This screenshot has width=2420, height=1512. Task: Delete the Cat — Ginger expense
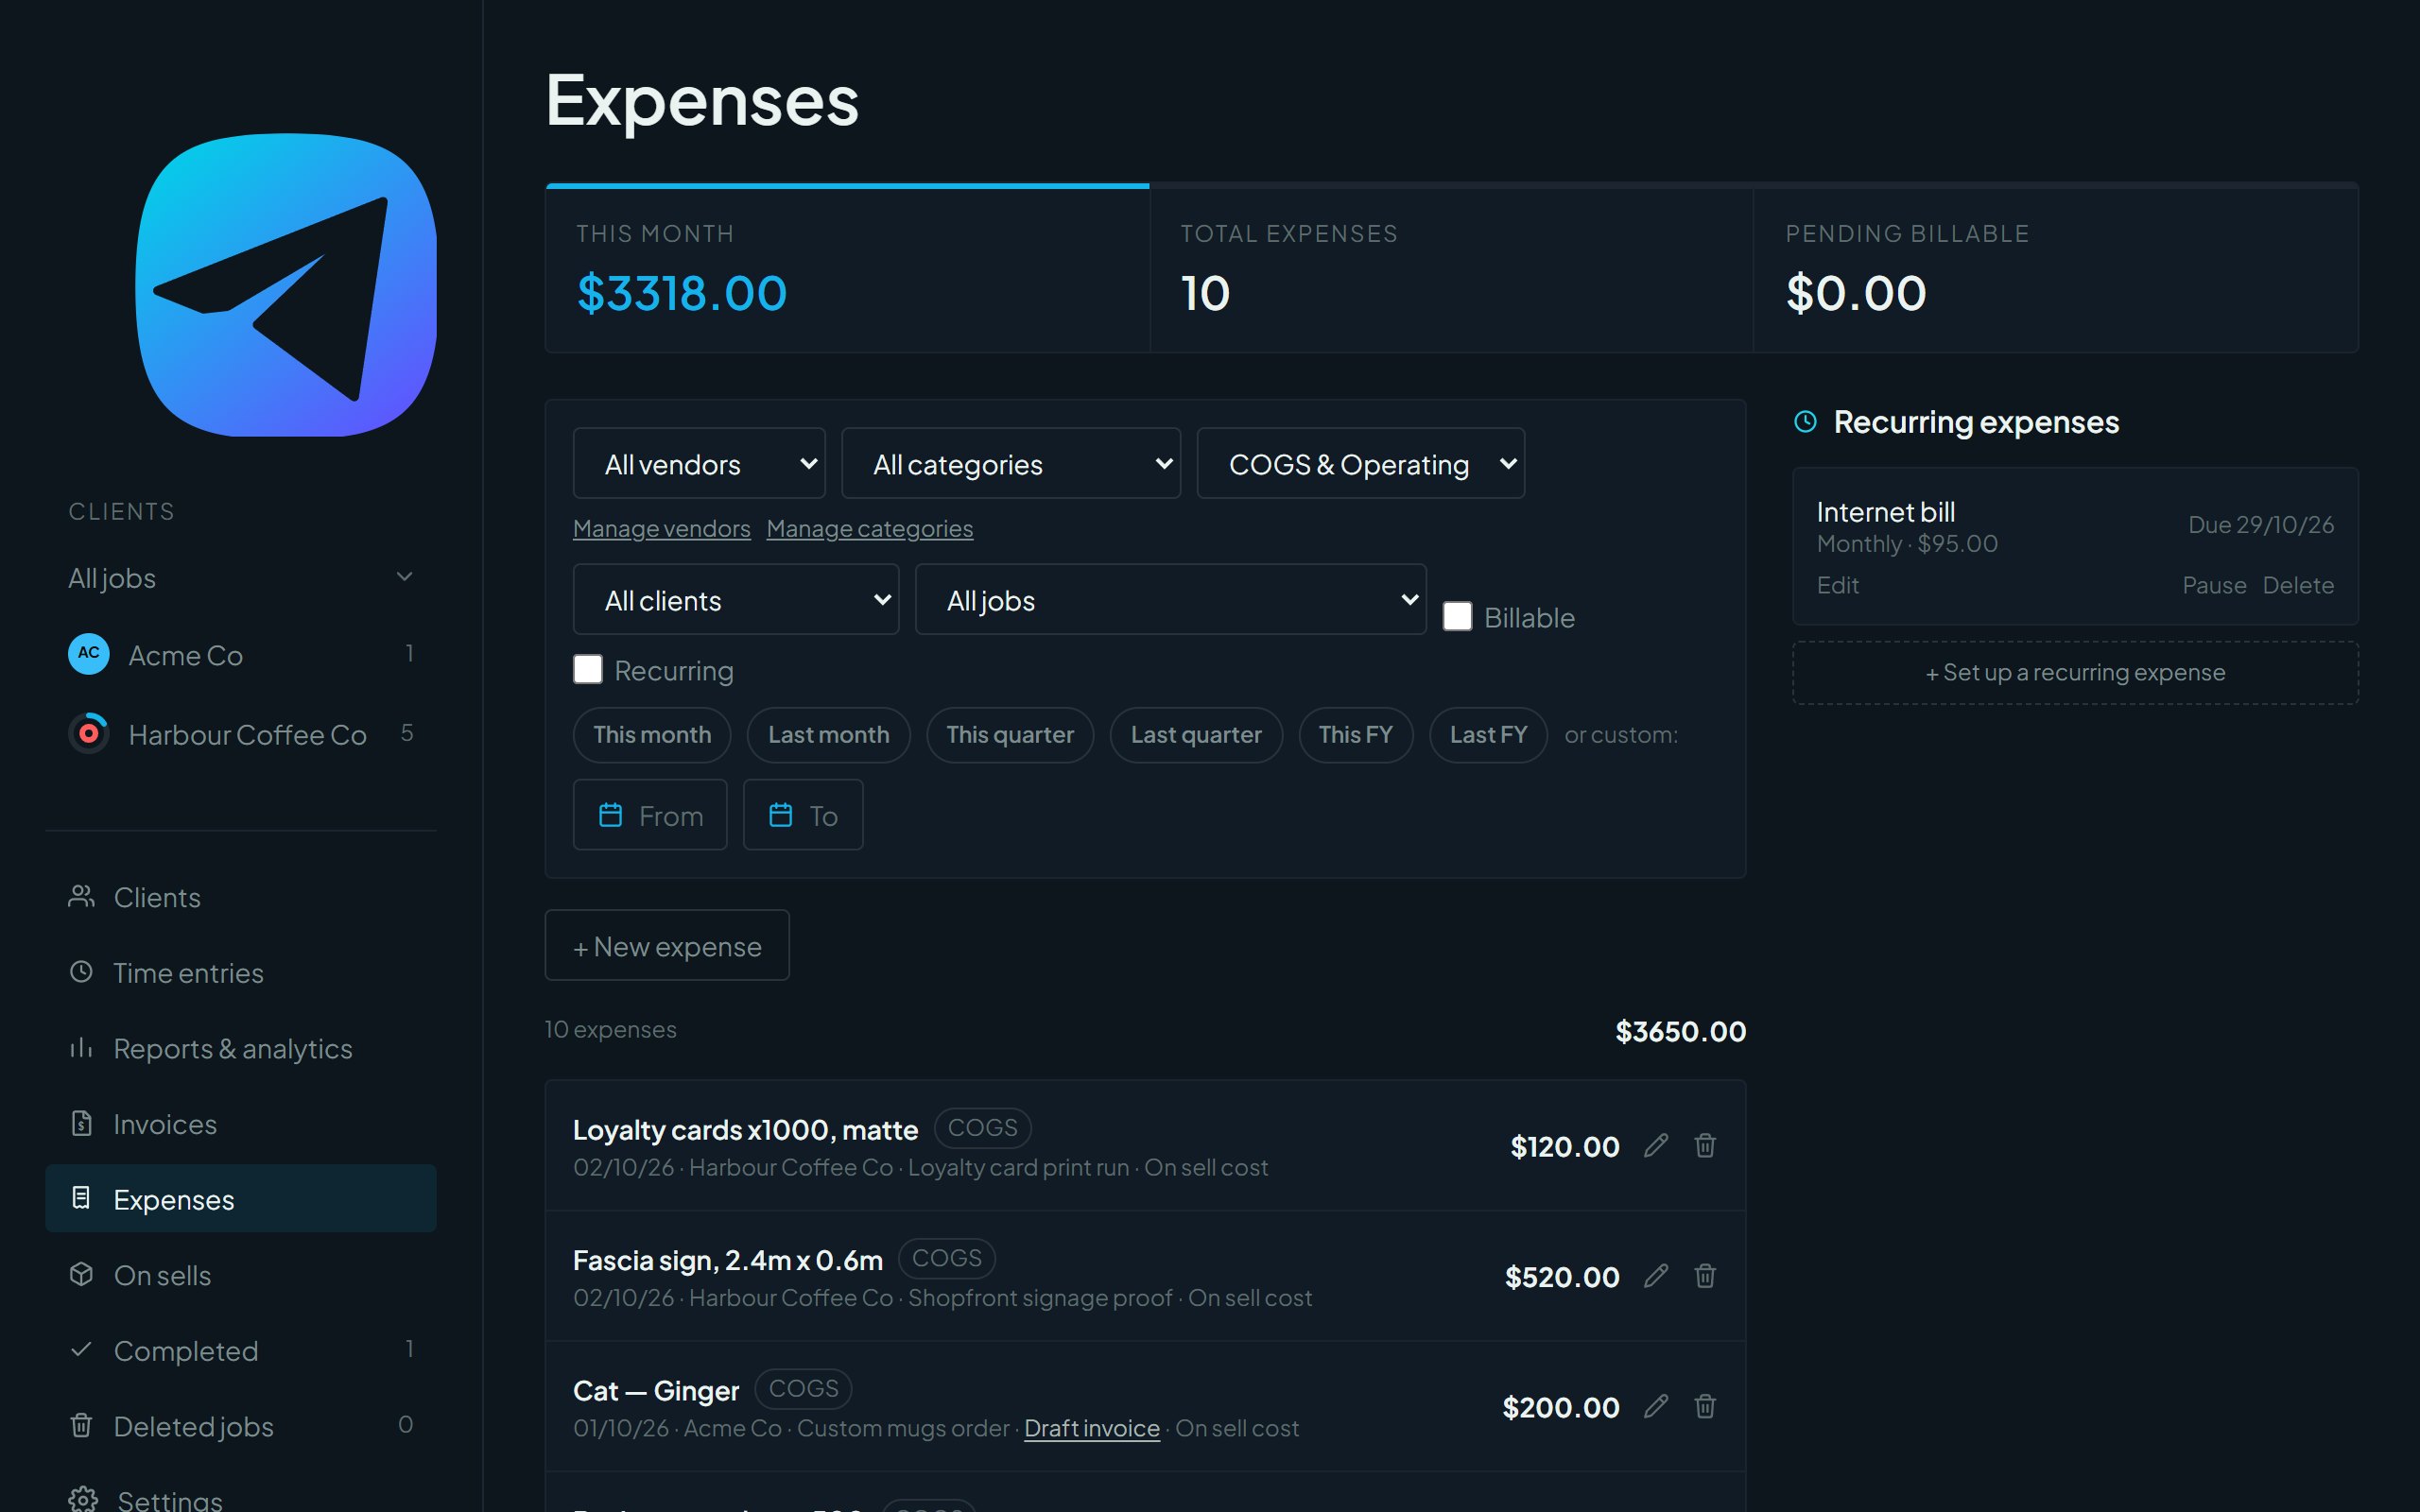click(x=1705, y=1406)
